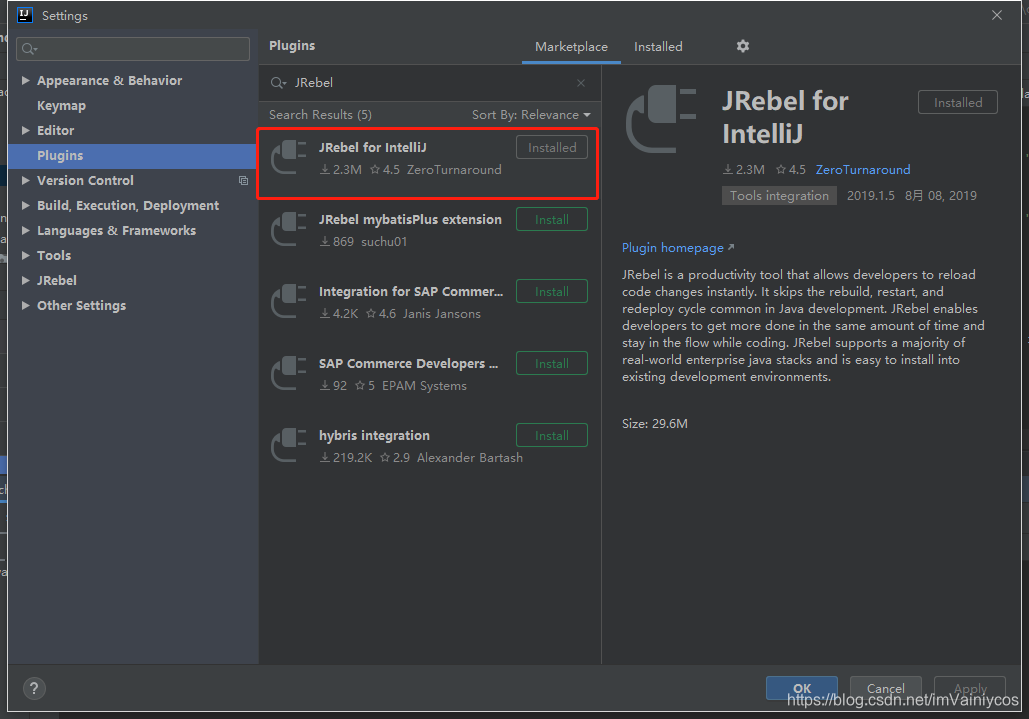Install the hybris integration plugin
The height and width of the screenshot is (719, 1029).
552,436
